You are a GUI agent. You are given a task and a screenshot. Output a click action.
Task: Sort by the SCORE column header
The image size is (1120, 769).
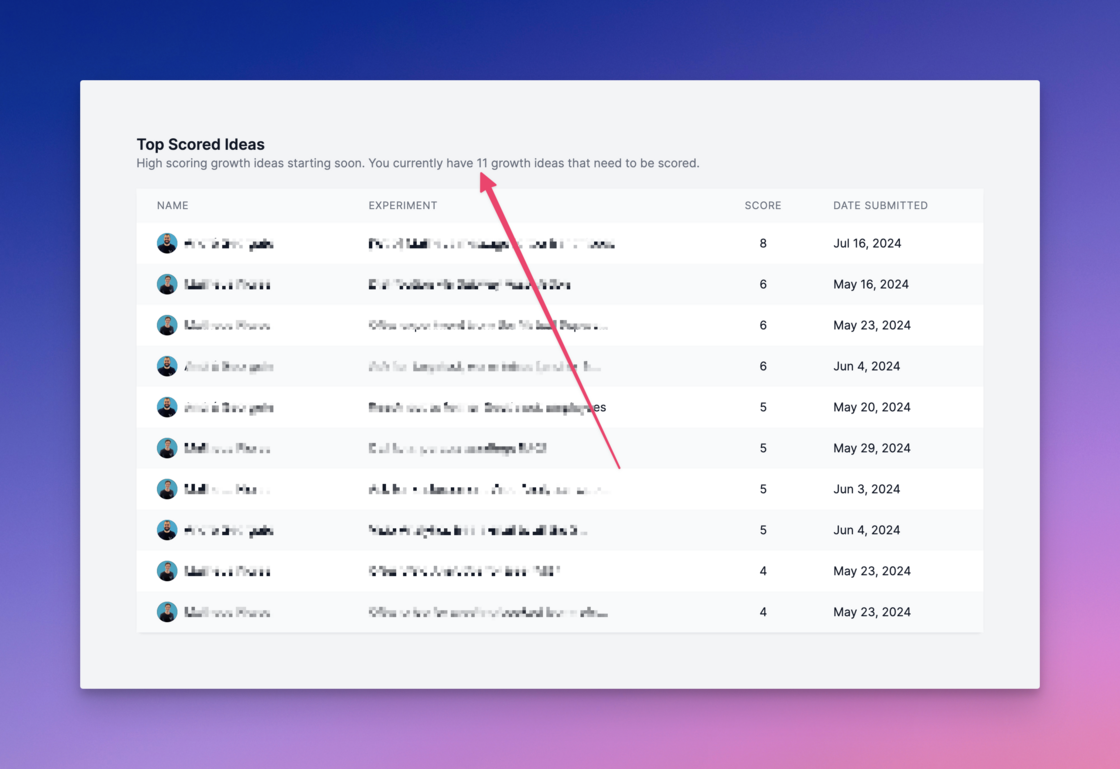point(763,206)
